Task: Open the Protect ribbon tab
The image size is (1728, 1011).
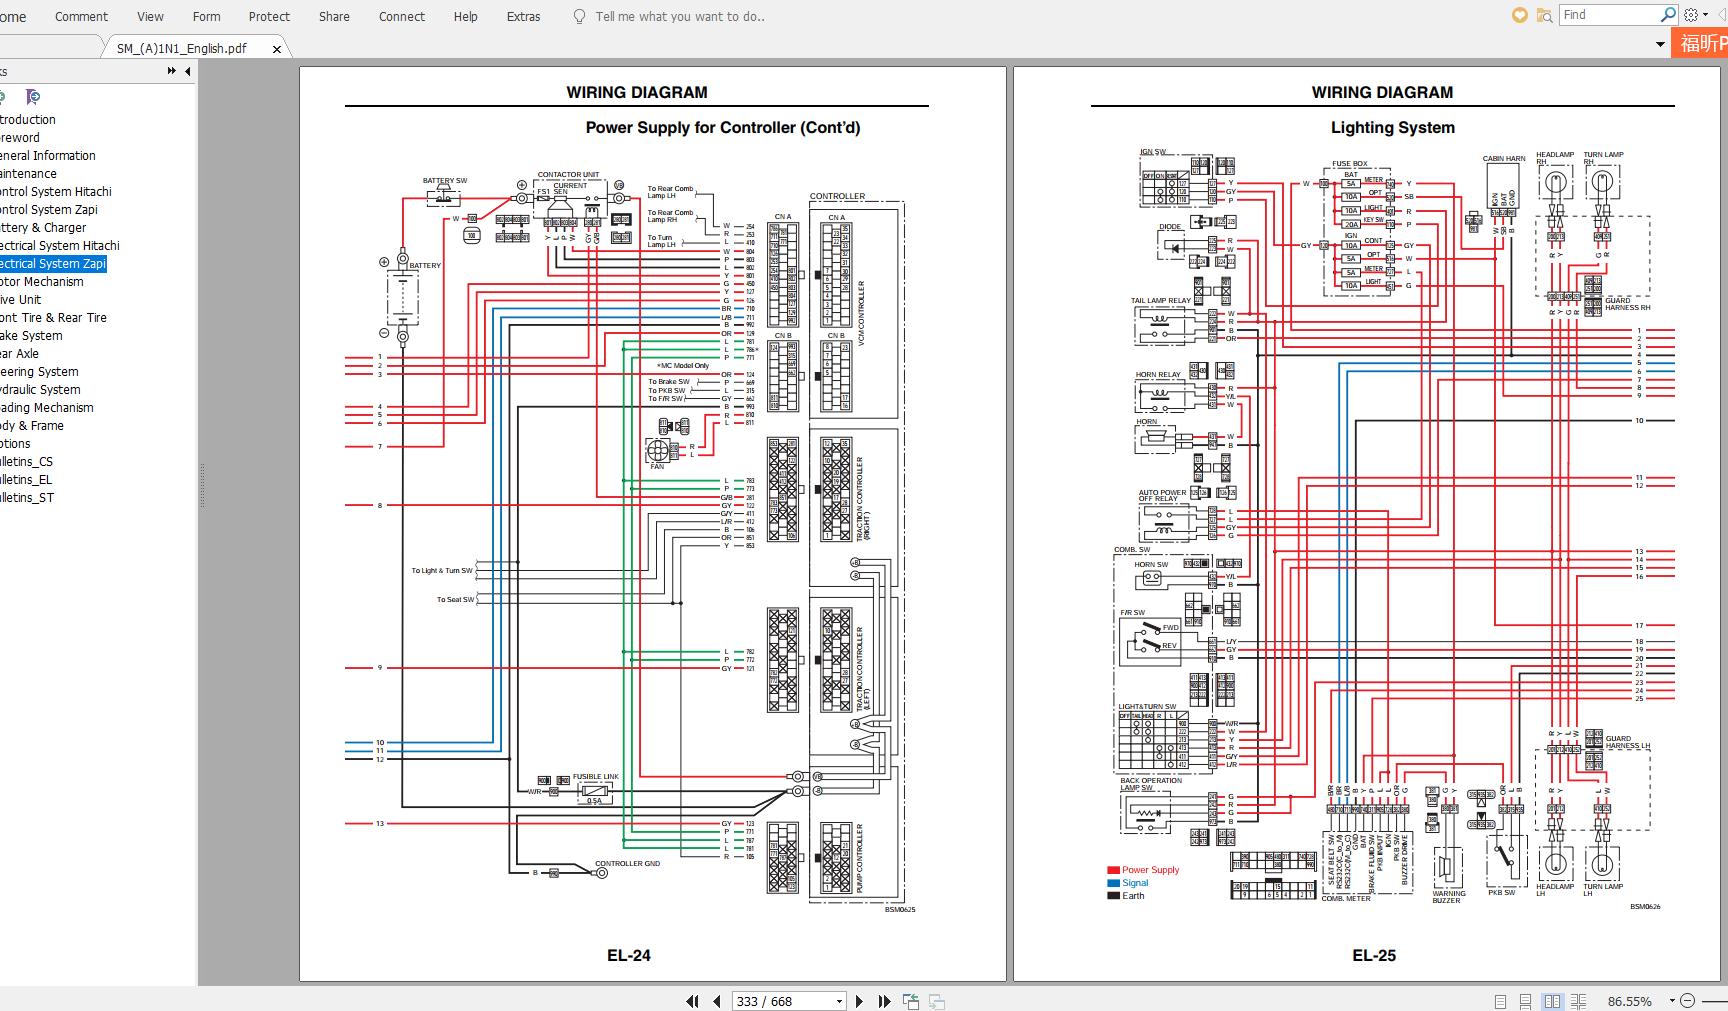Action: [x=269, y=16]
